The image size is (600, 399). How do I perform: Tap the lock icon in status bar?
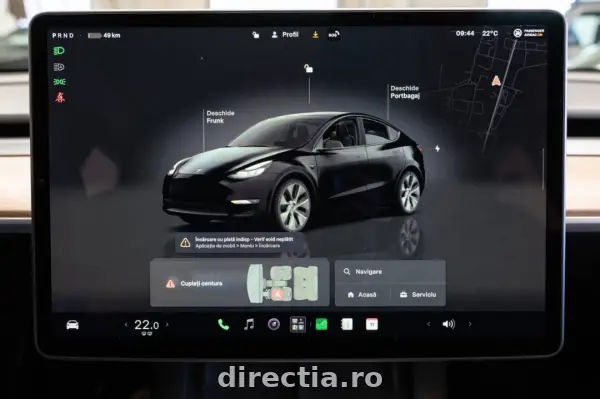[x=256, y=35]
